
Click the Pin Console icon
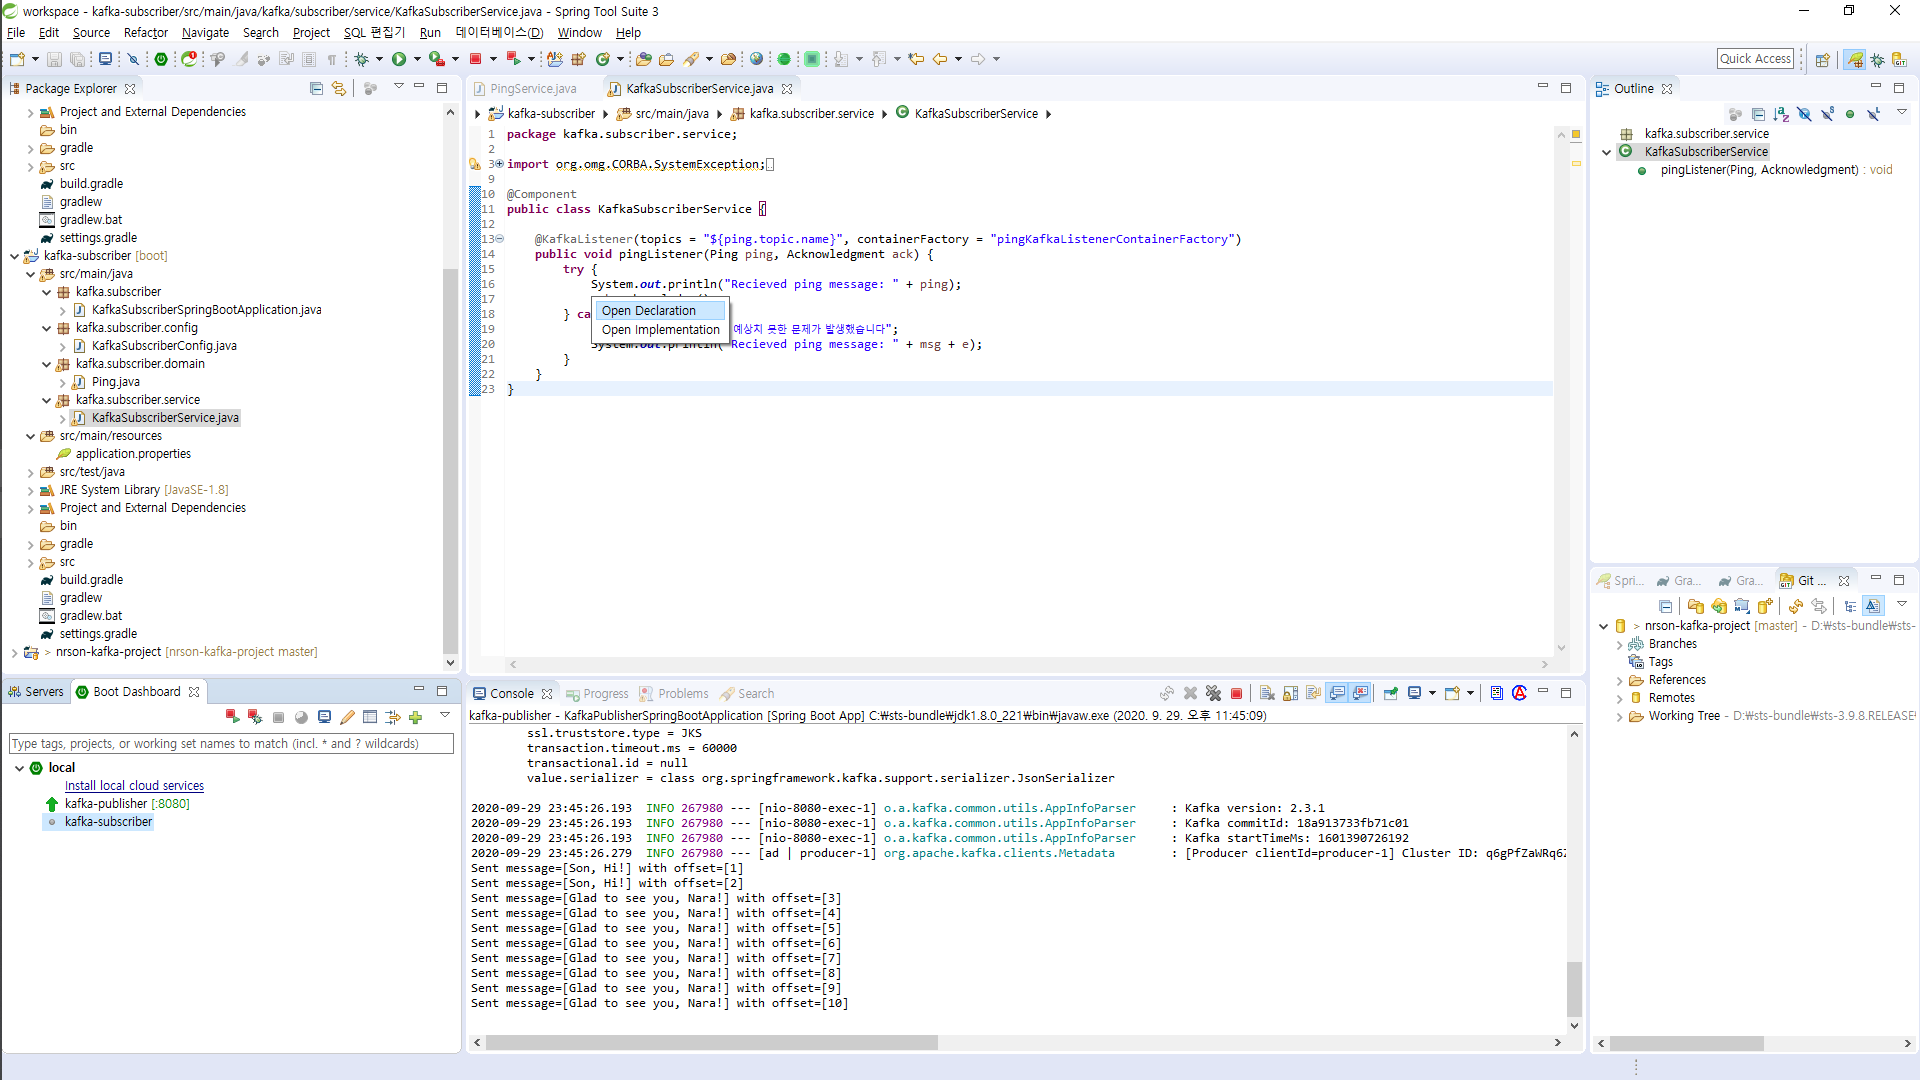pyautogui.click(x=1390, y=693)
